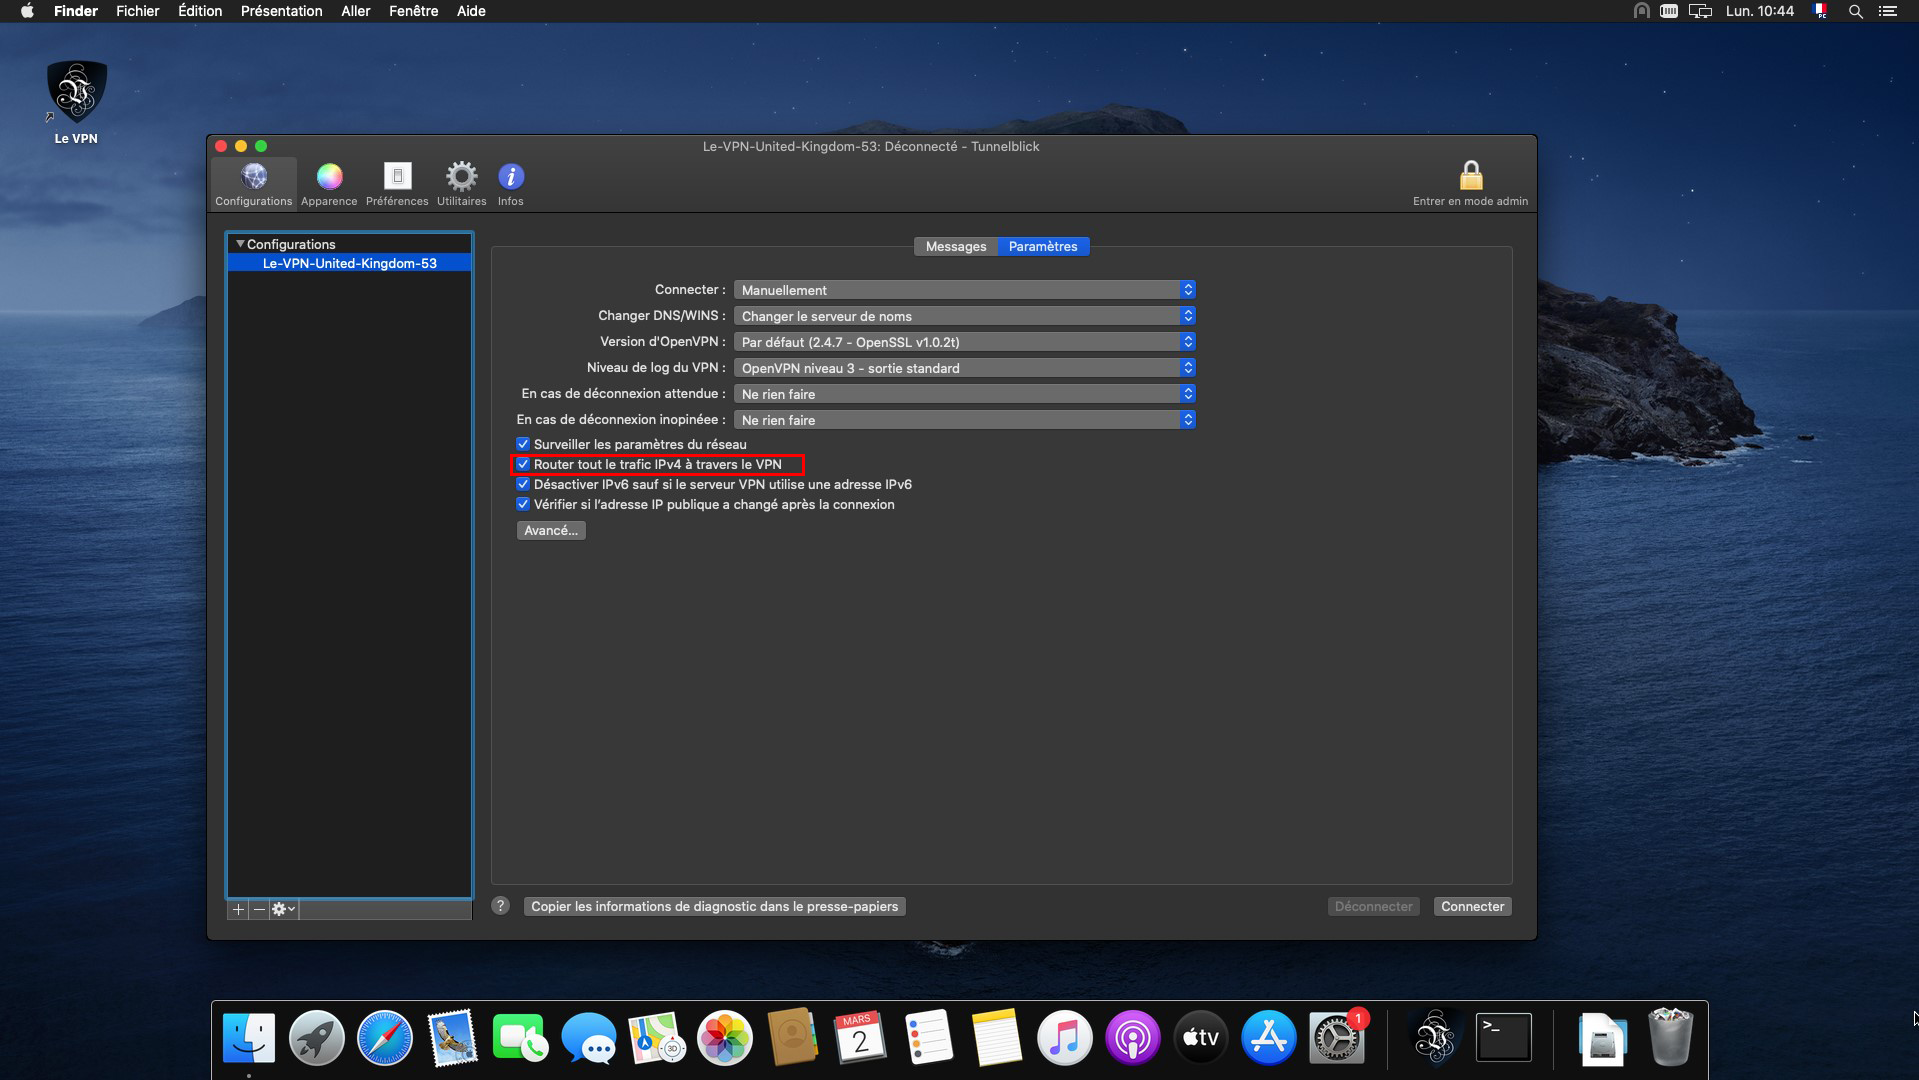Viewport: 1919px width, 1080px height.
Task: Open Apple TV from the Dock
Action: [x=1200, y=1038]
